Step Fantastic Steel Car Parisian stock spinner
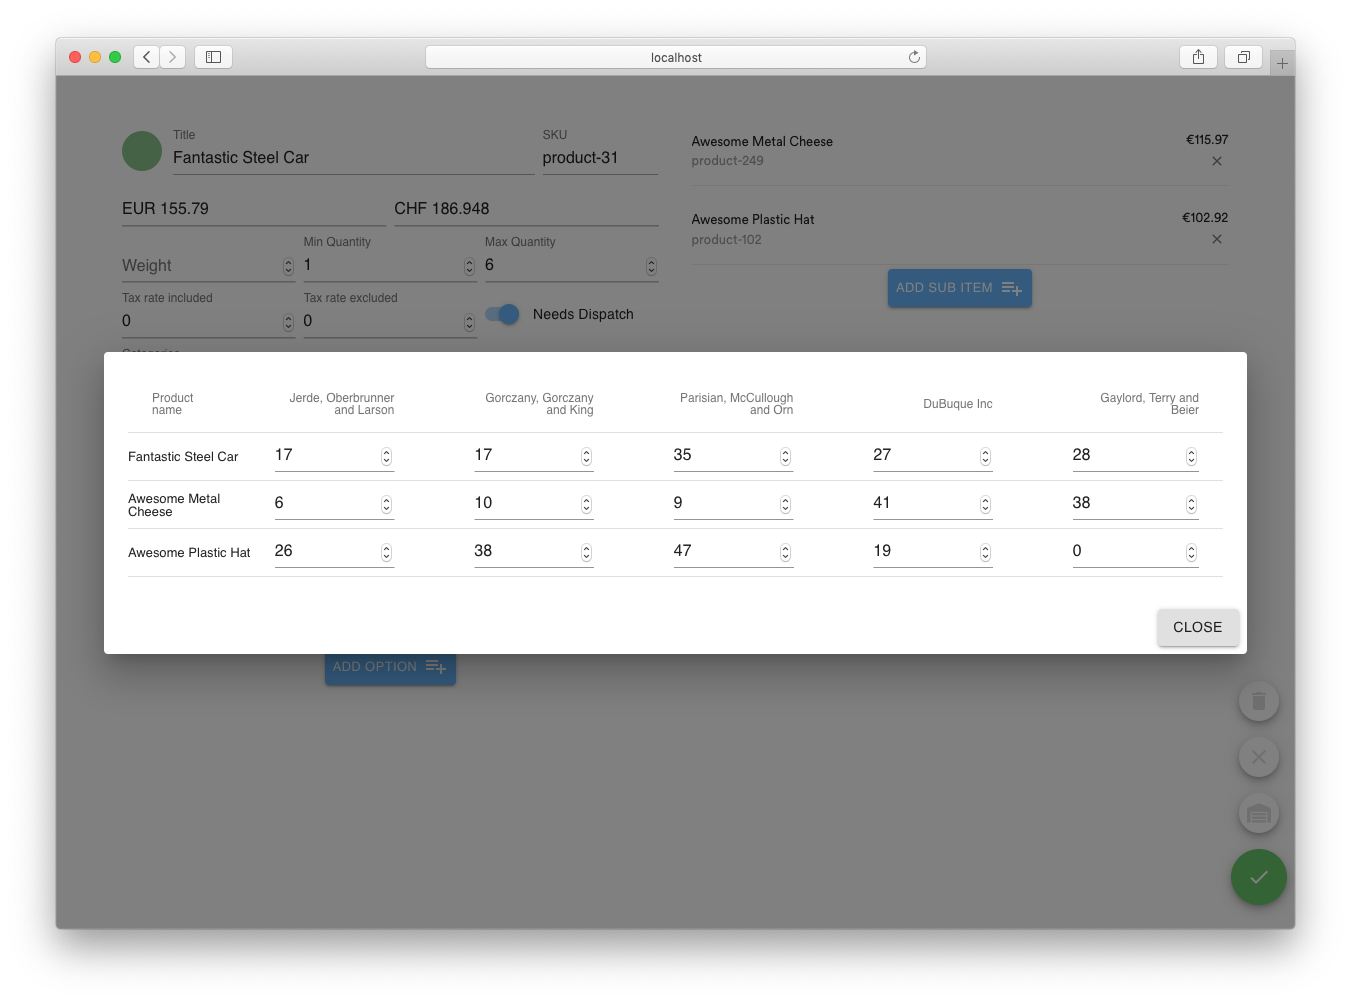This screenshot has width=1351, height=1003. 785,457
